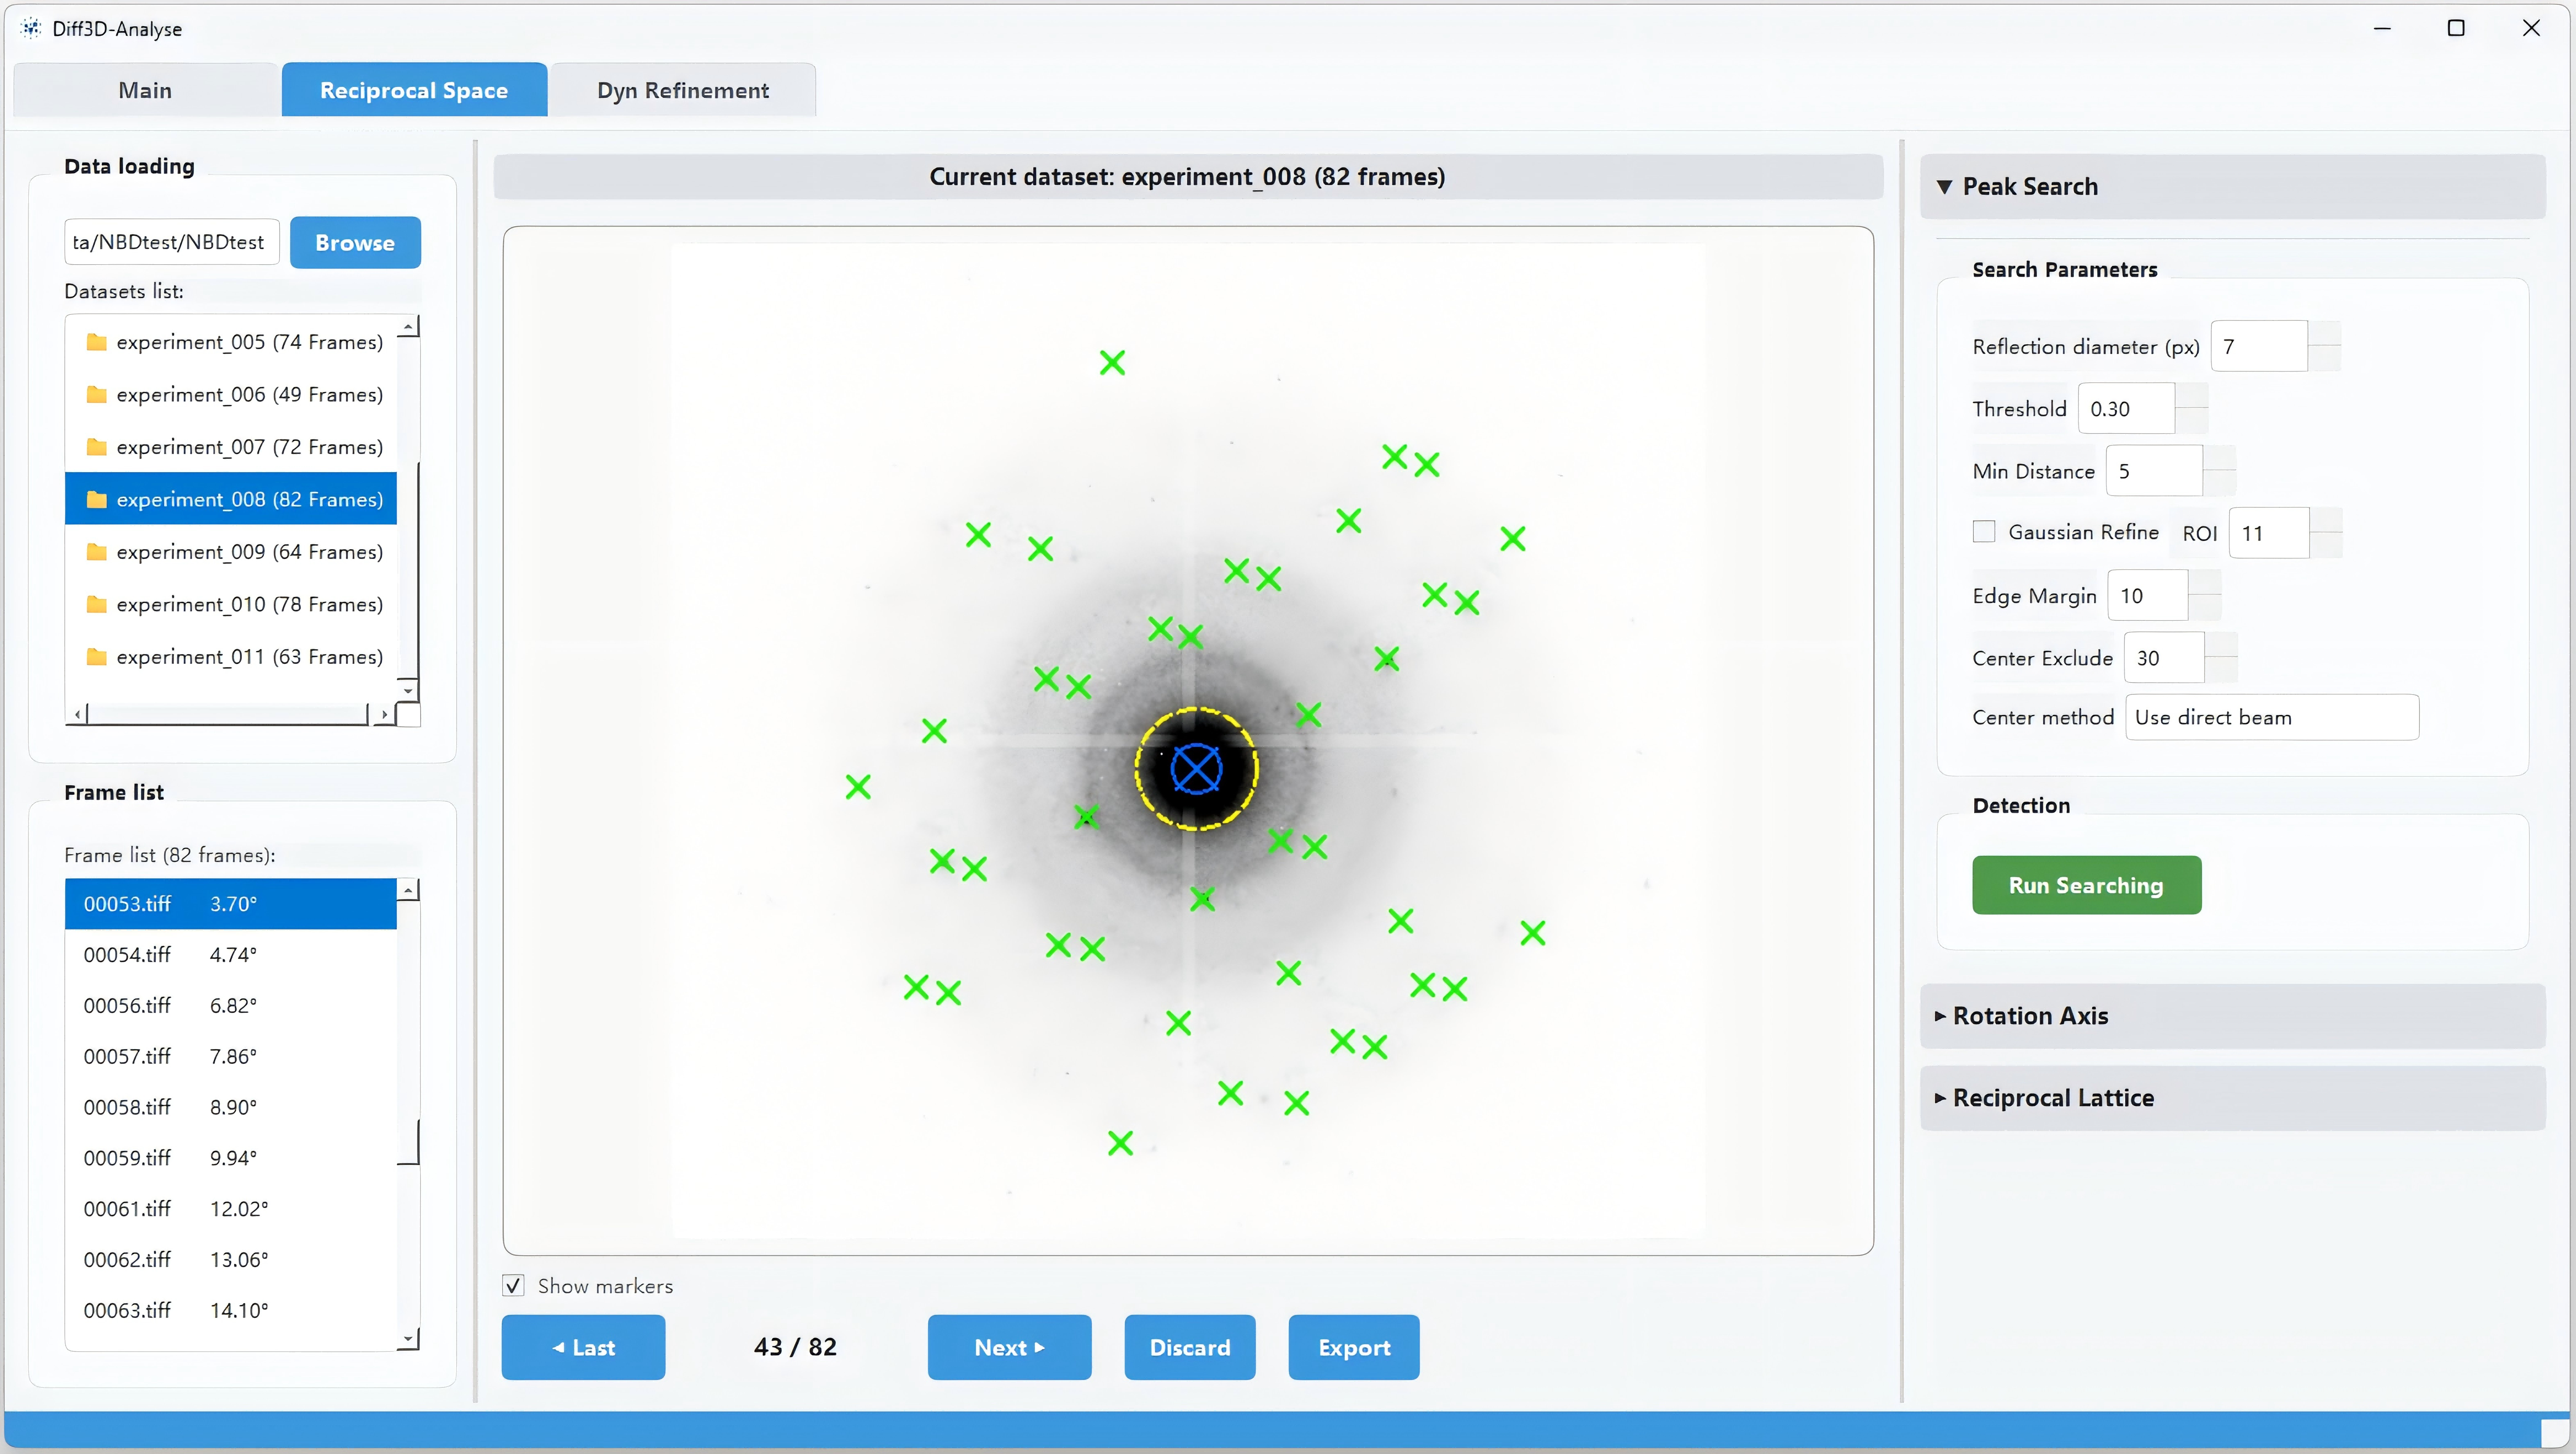Image resolution: width=2576 pixels, height=1454 pixels.
Task: Select dataset "experiment_008 (82 Frames)"
Action: point(231,499)
